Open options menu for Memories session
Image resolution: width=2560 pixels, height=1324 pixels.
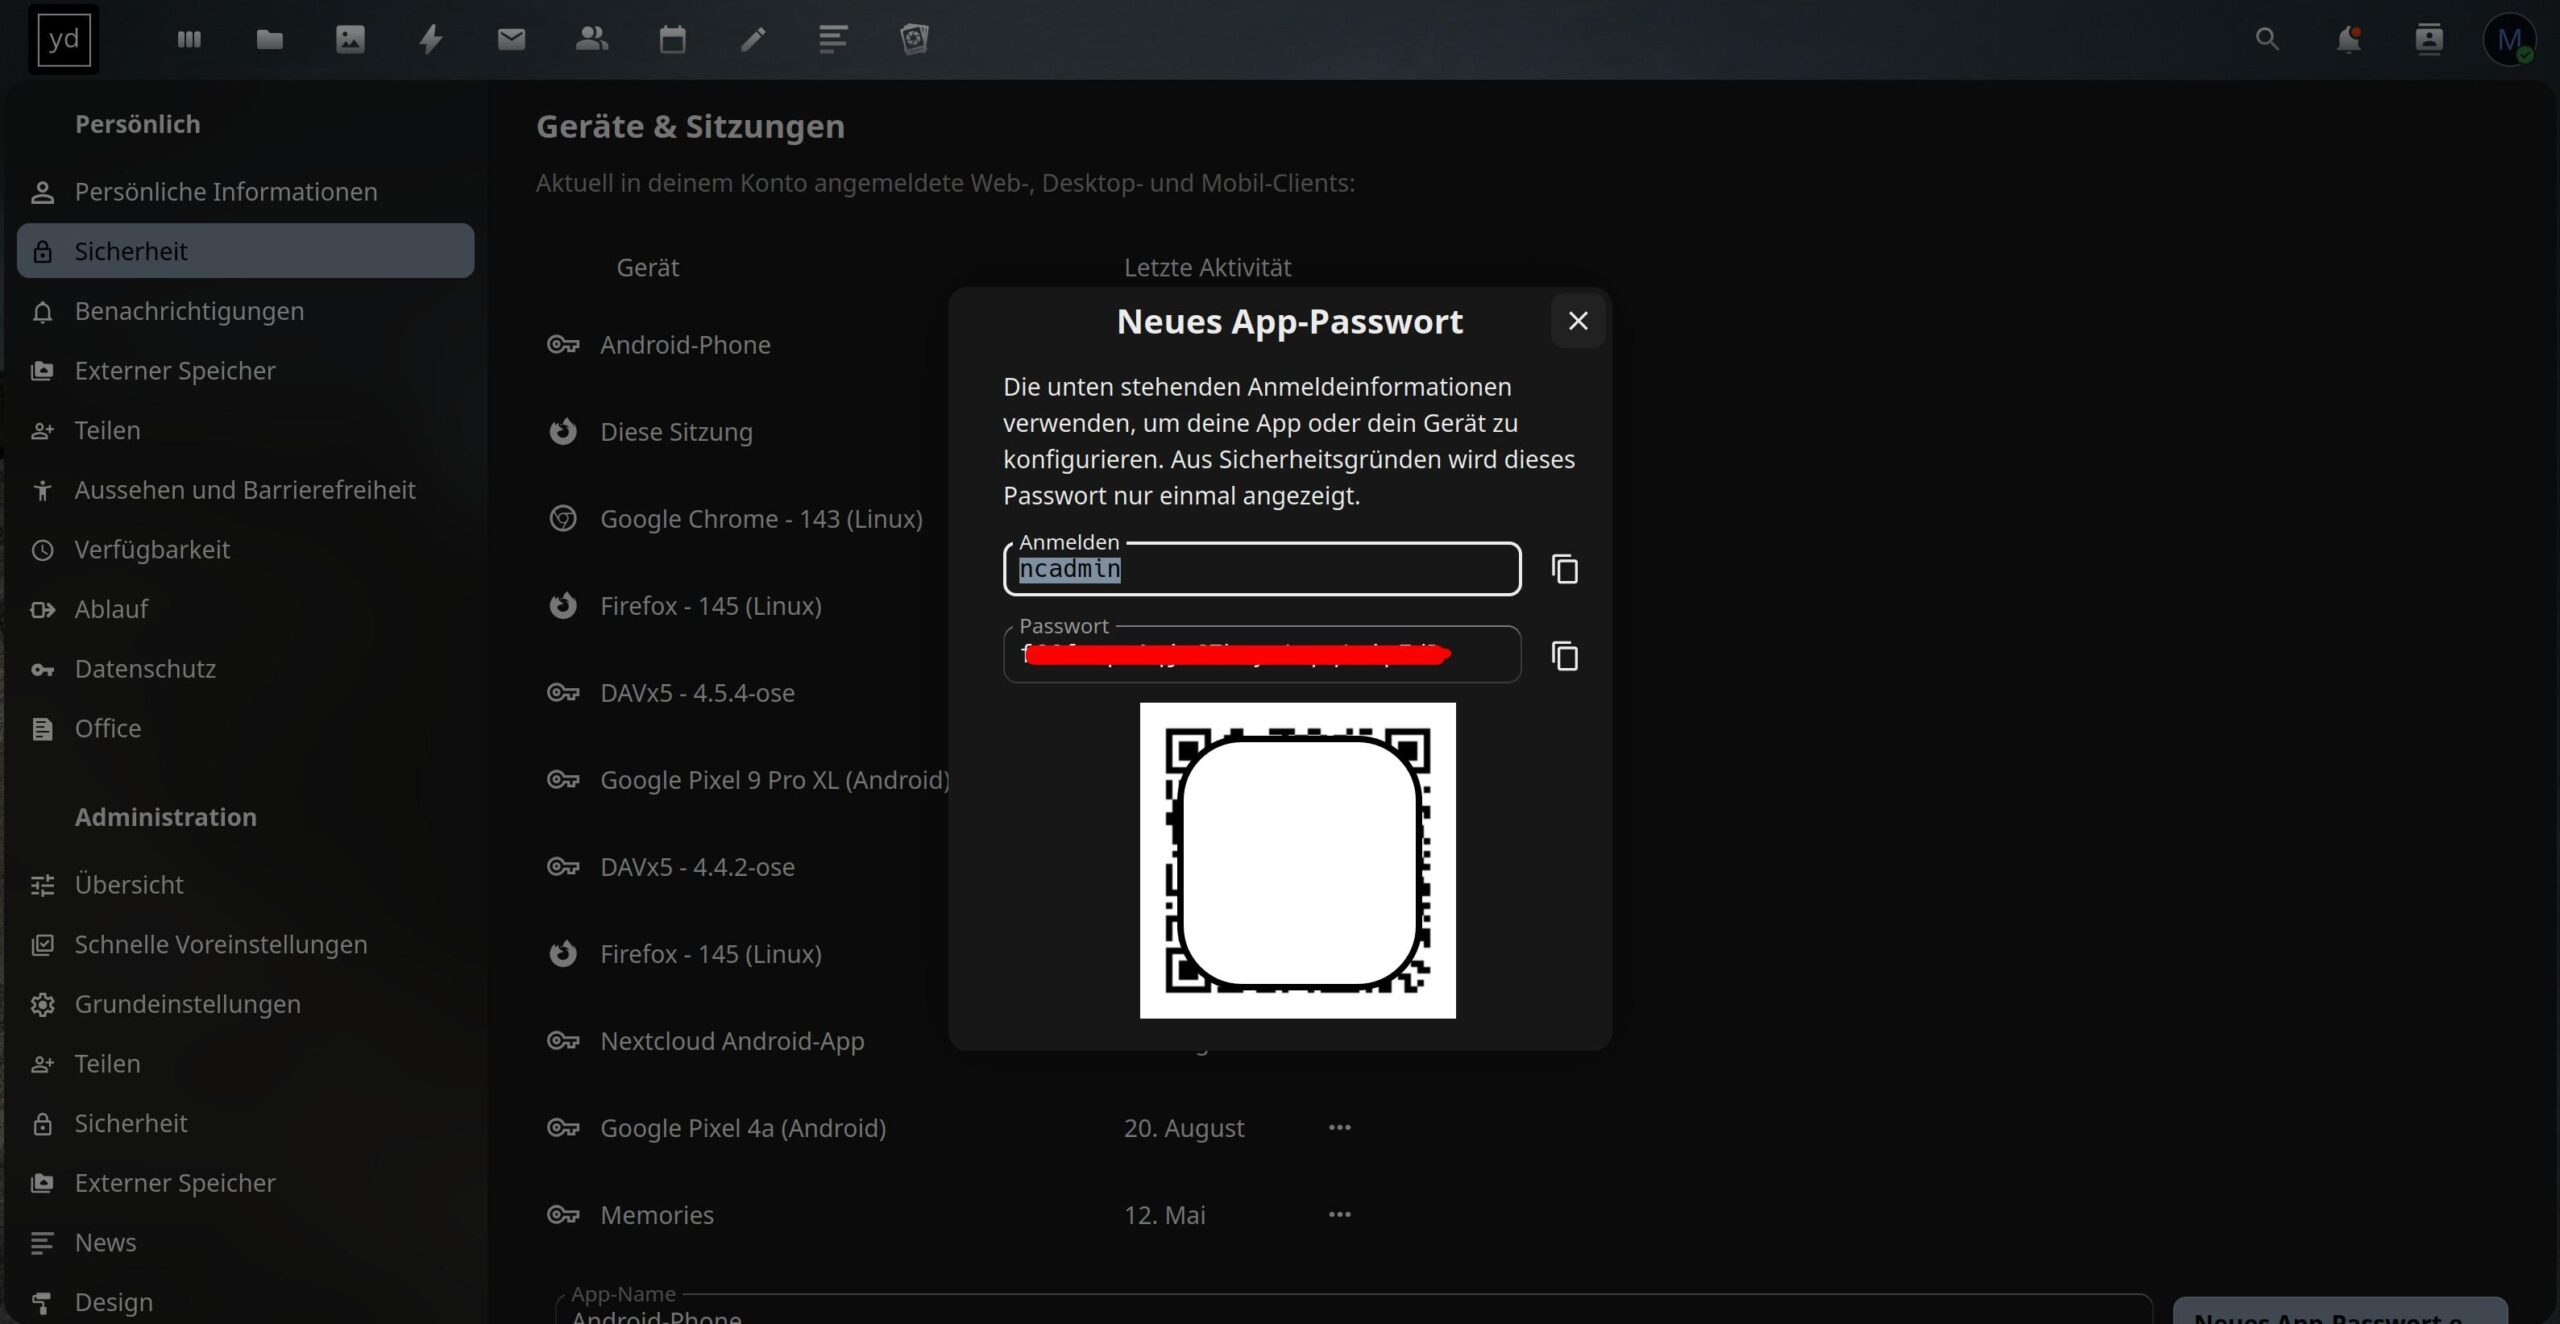click(x=1339, y=1215)
